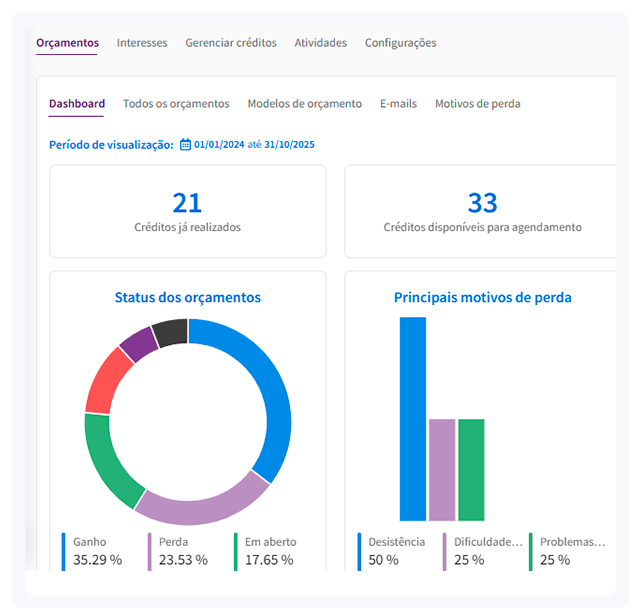Open the 21 Créditos já realizados card
Screen dimensions: 638x616
(x=187, y=212)
